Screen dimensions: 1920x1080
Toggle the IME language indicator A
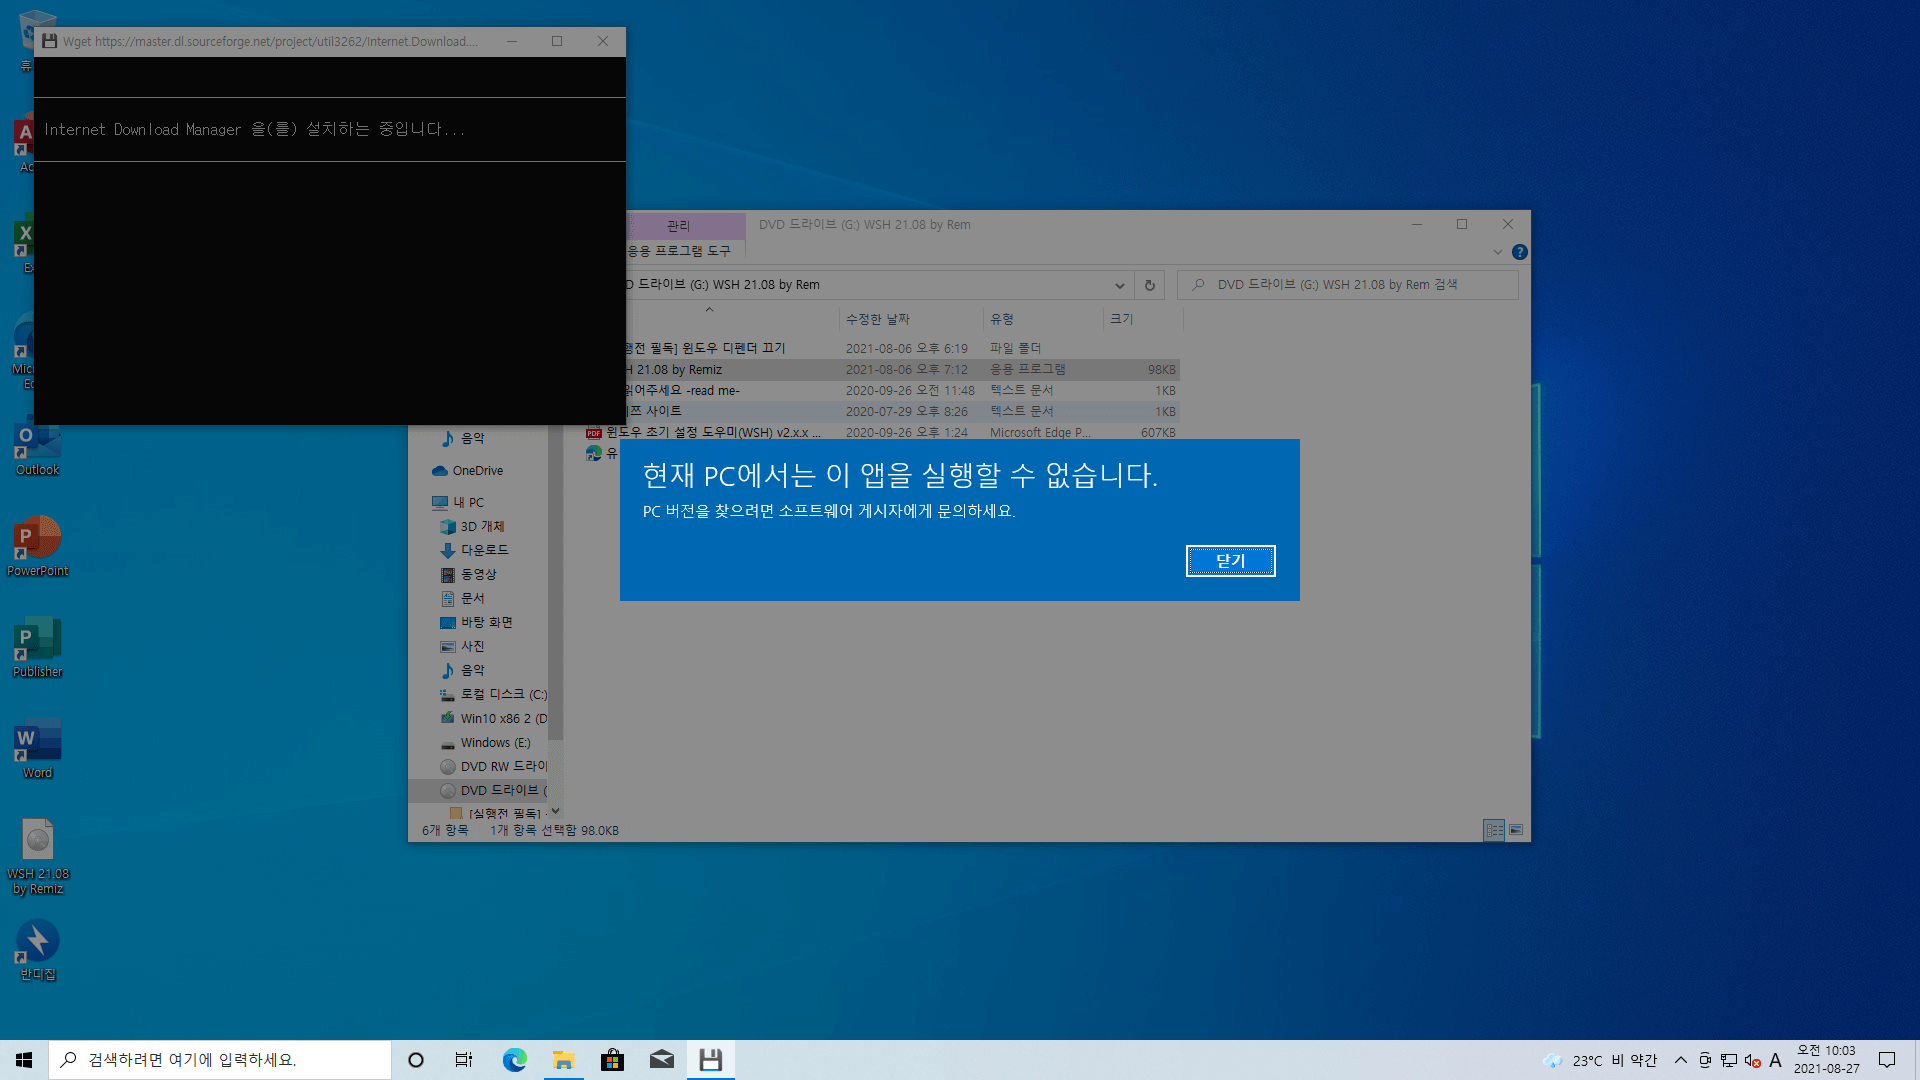1775,1060
